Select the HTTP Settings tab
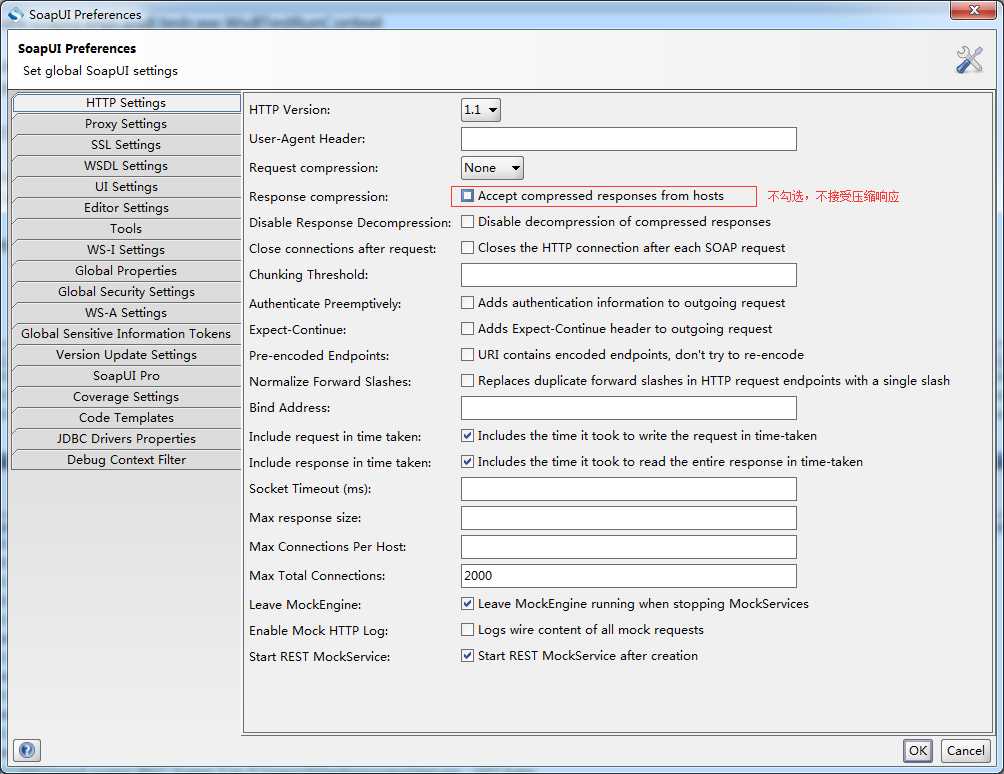Screen dimensions: 1004x774 pos(126,102)
